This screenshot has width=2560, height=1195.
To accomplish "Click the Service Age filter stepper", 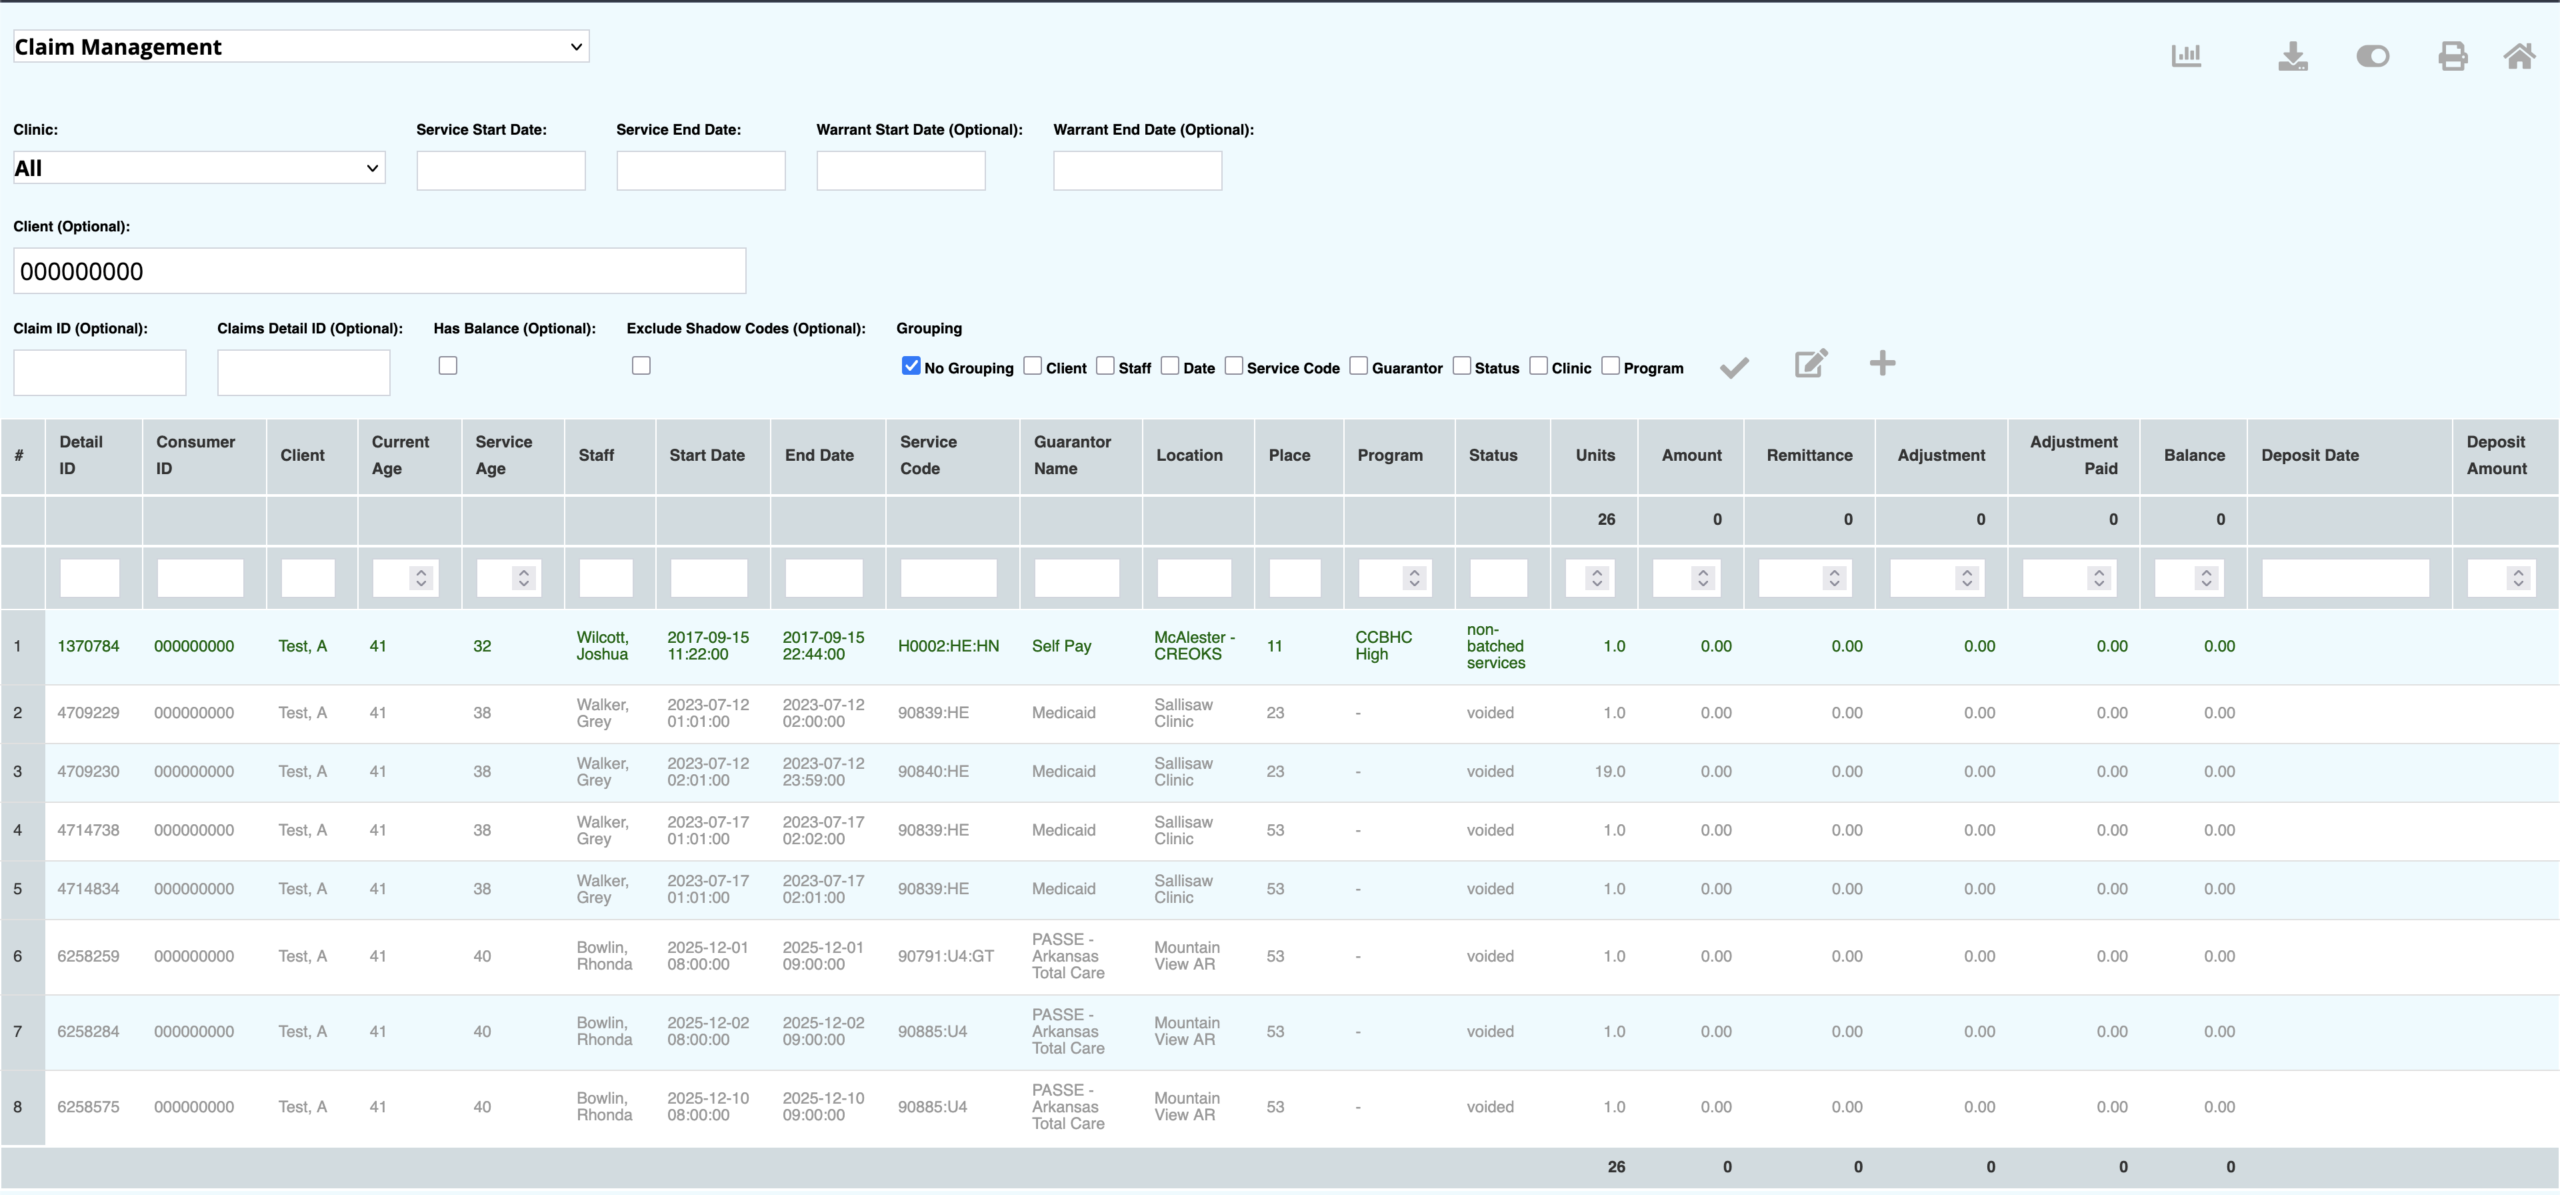I will [x=523, y=578].
